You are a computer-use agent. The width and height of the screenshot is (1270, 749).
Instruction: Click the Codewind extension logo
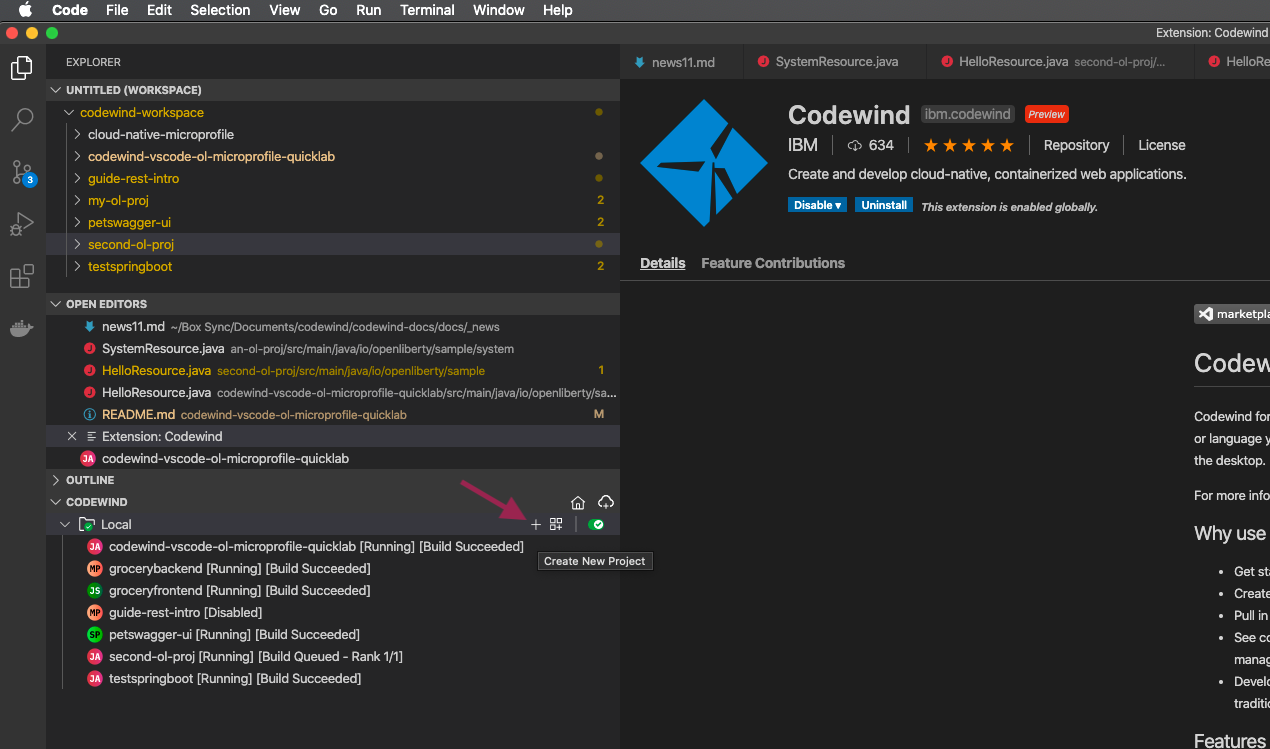click(x=704, y=163)
